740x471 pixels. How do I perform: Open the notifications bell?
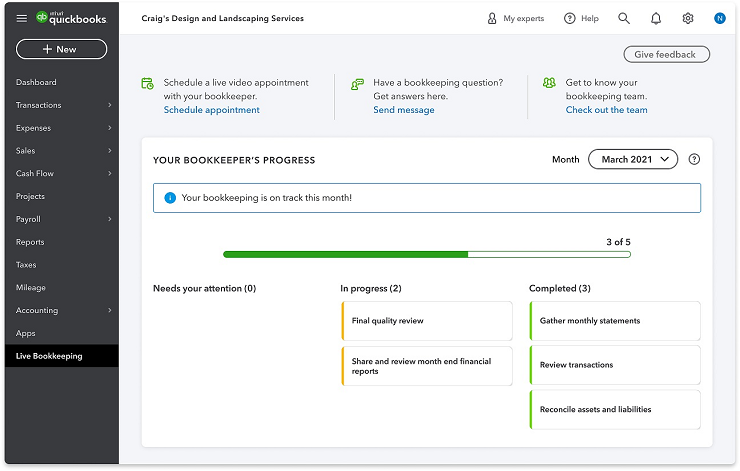656,18
